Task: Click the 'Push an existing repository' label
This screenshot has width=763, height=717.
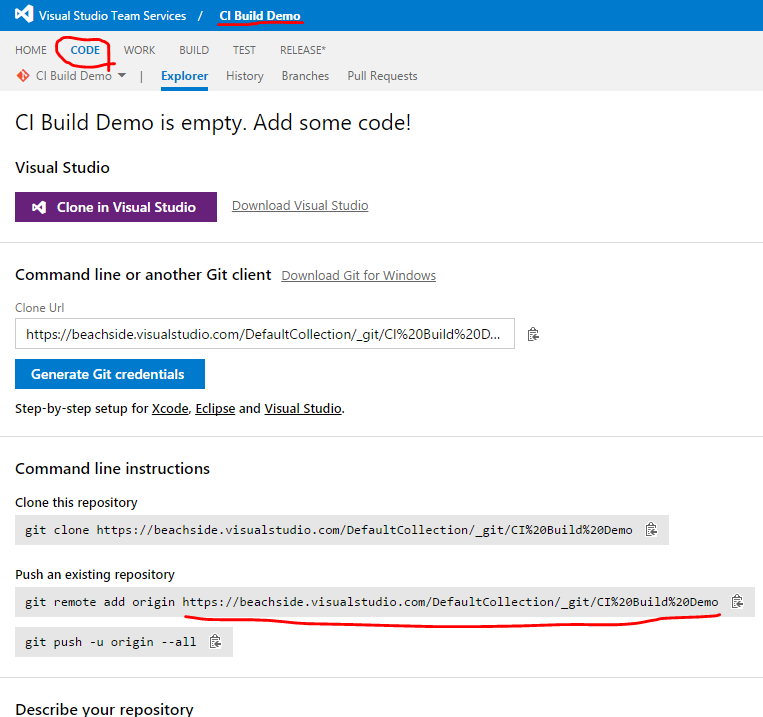Action: pyautogui.click(x=95, y=574)
